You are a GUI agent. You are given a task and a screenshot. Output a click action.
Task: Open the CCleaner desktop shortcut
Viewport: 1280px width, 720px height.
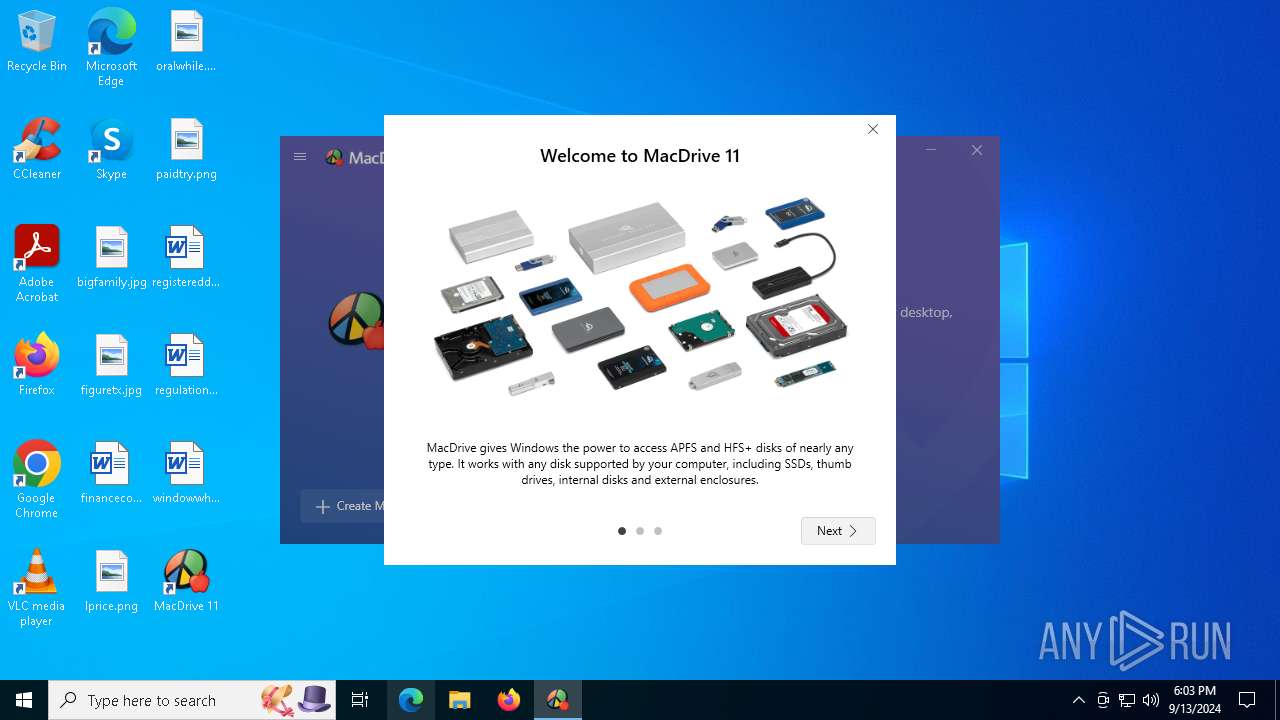click(x=37, y=150)
